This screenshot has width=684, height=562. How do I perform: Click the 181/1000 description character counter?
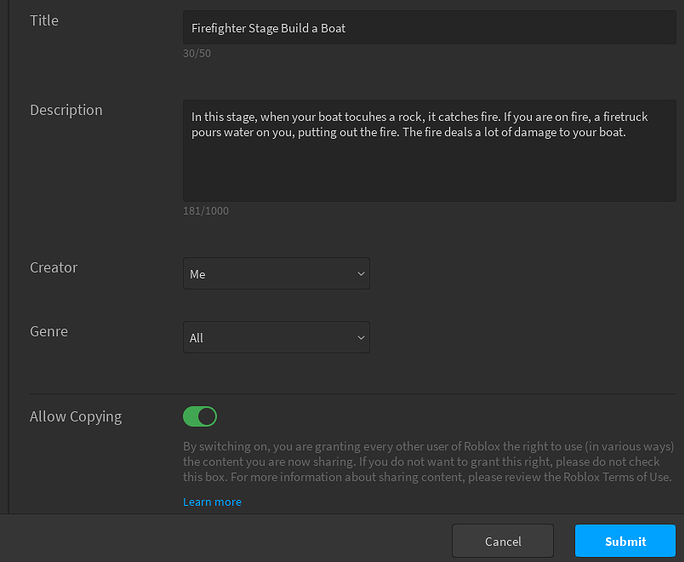(206, 211)
